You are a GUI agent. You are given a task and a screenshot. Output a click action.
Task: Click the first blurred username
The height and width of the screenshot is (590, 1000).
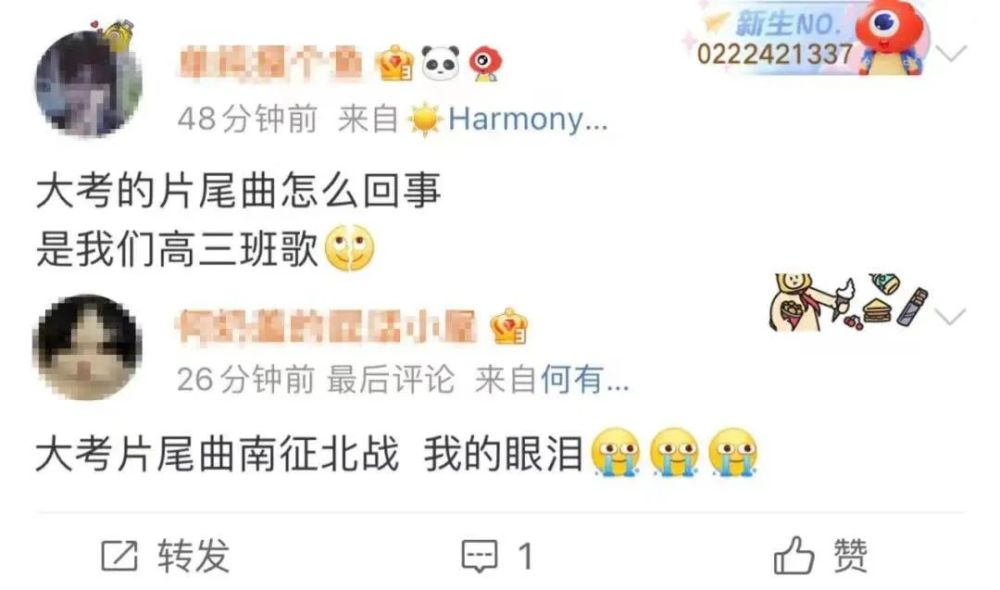pyautogui.click(x=272, y=64)
